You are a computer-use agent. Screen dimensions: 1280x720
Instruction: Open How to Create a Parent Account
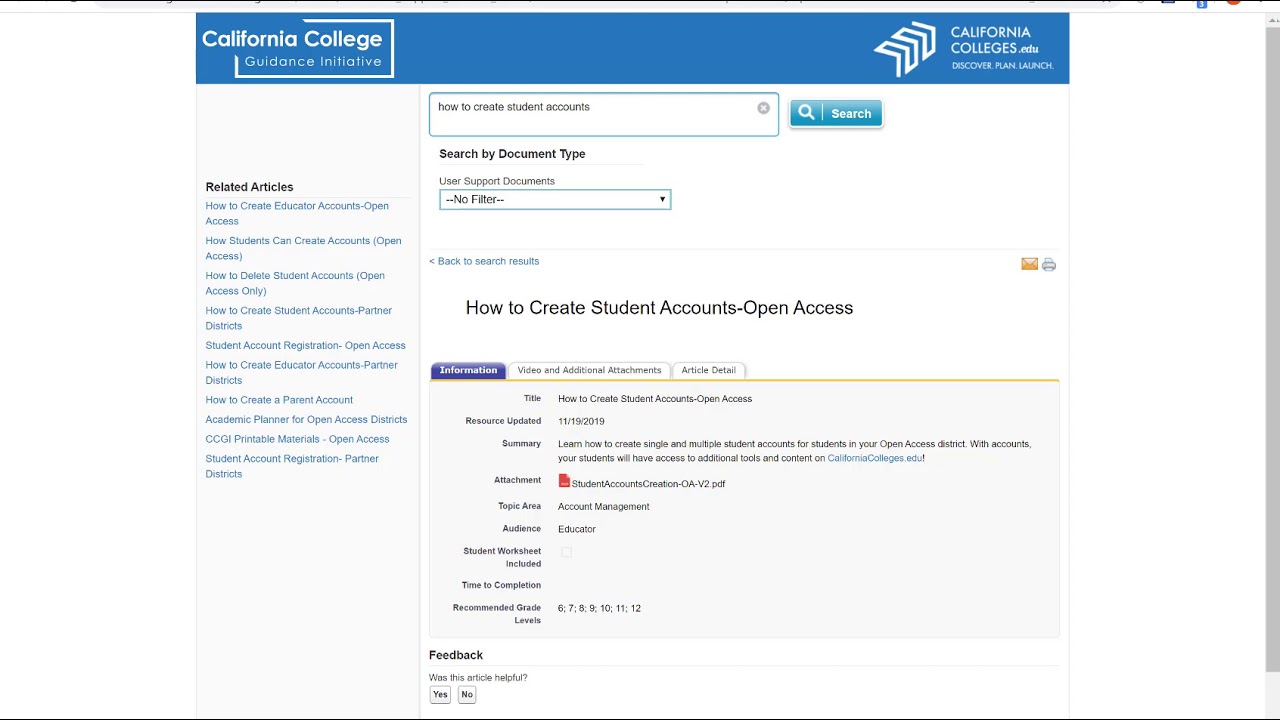279,400
